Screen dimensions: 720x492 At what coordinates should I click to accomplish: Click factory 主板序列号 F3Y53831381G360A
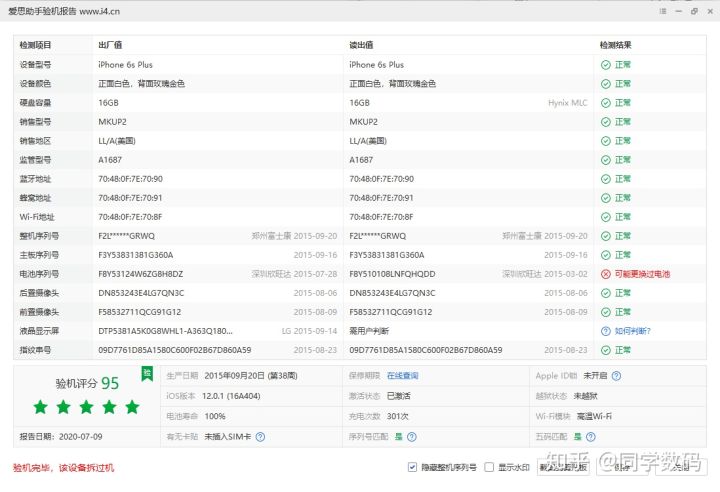(x=135, y=255)
